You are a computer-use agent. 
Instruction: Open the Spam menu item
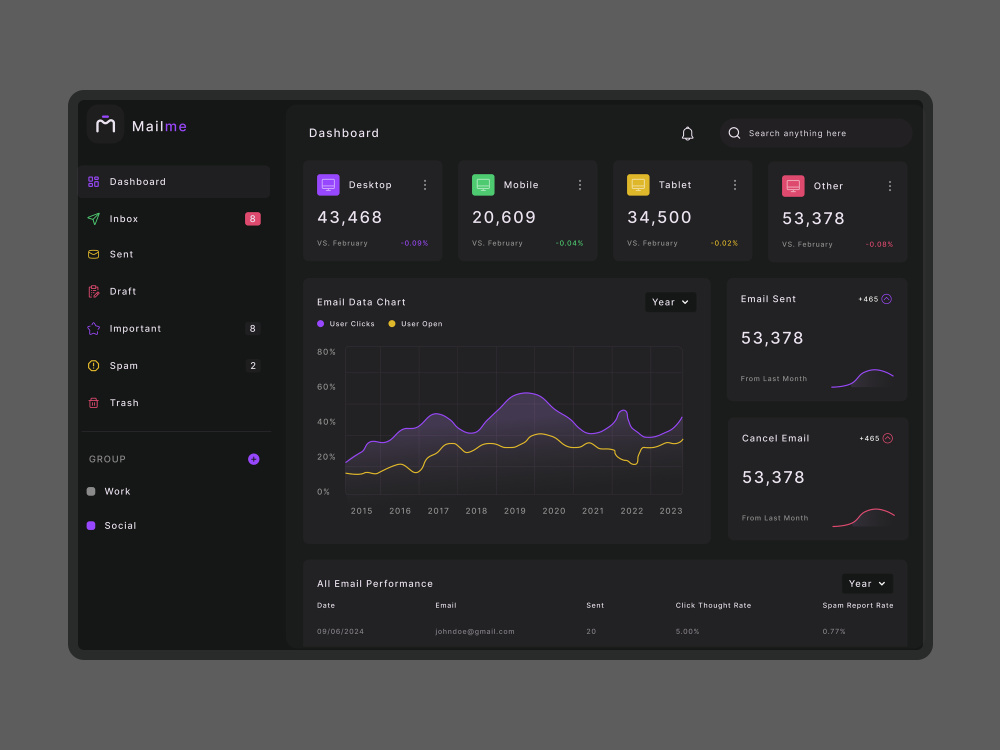[174, 365]
